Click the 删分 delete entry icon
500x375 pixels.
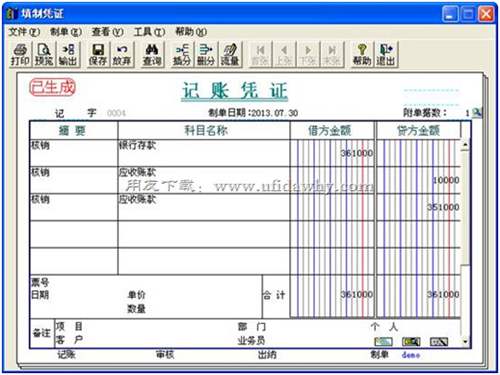point(206,54)
